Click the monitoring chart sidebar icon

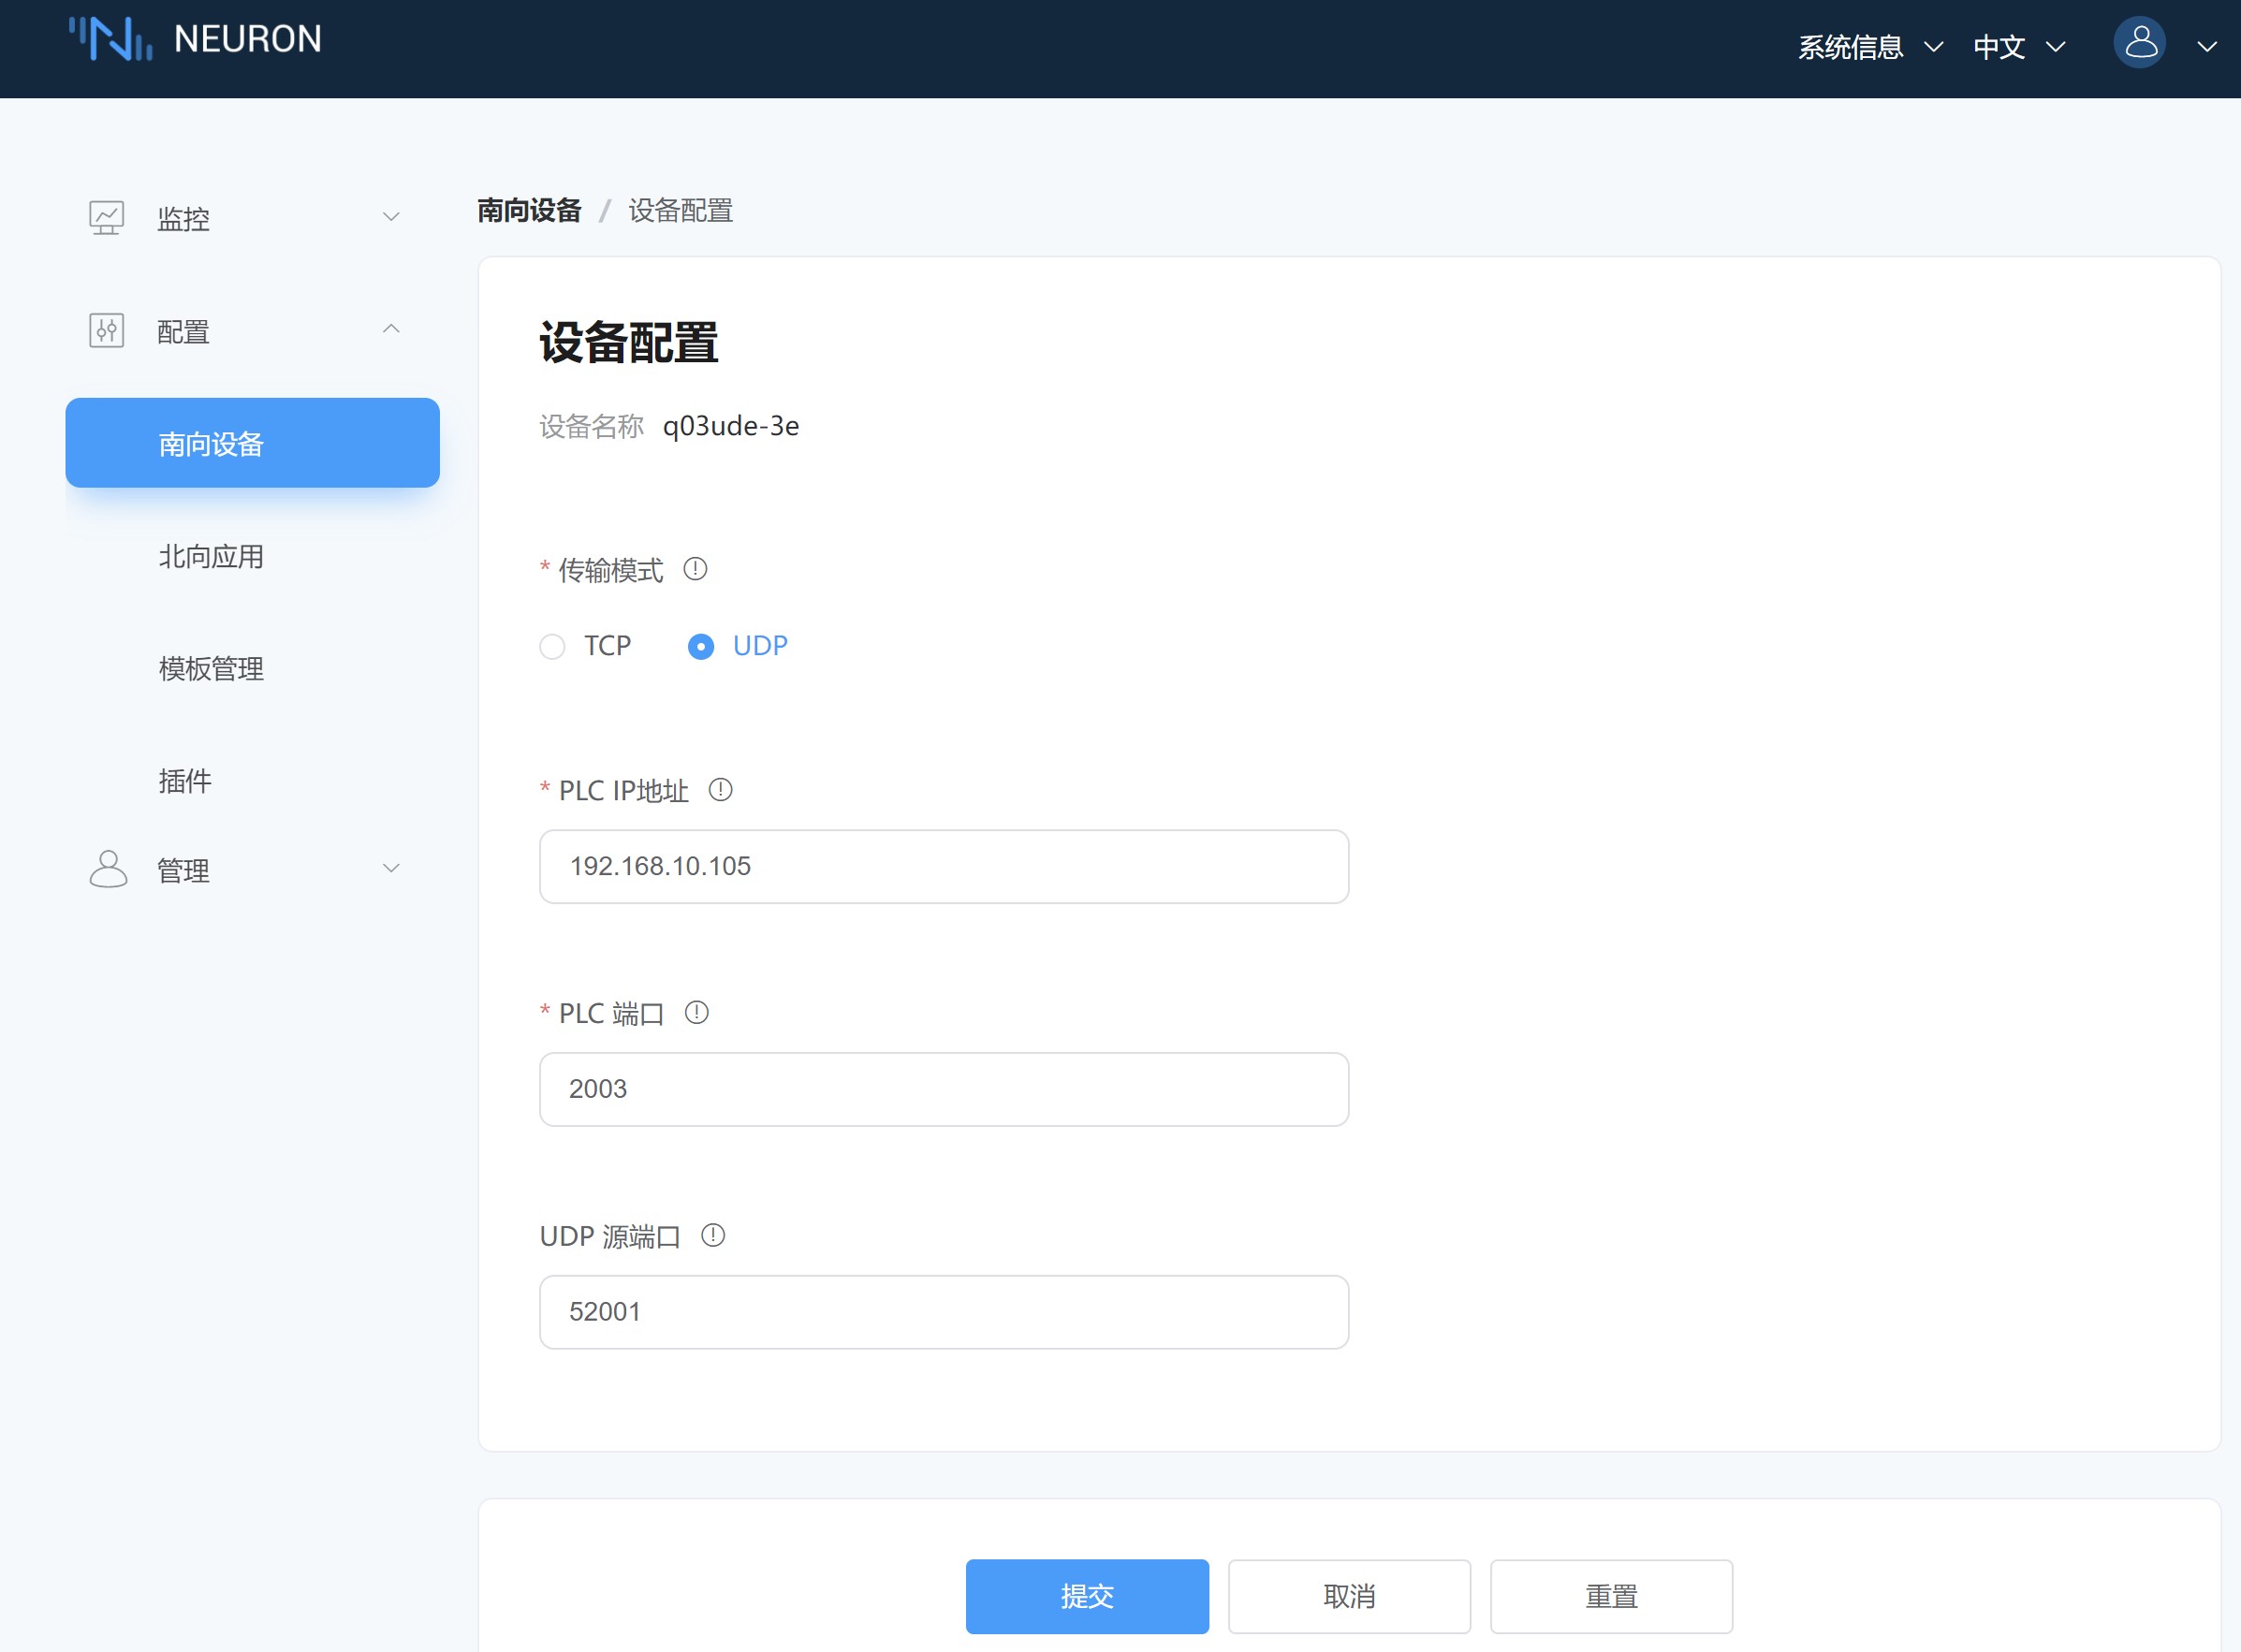click(x=107, y=217)
